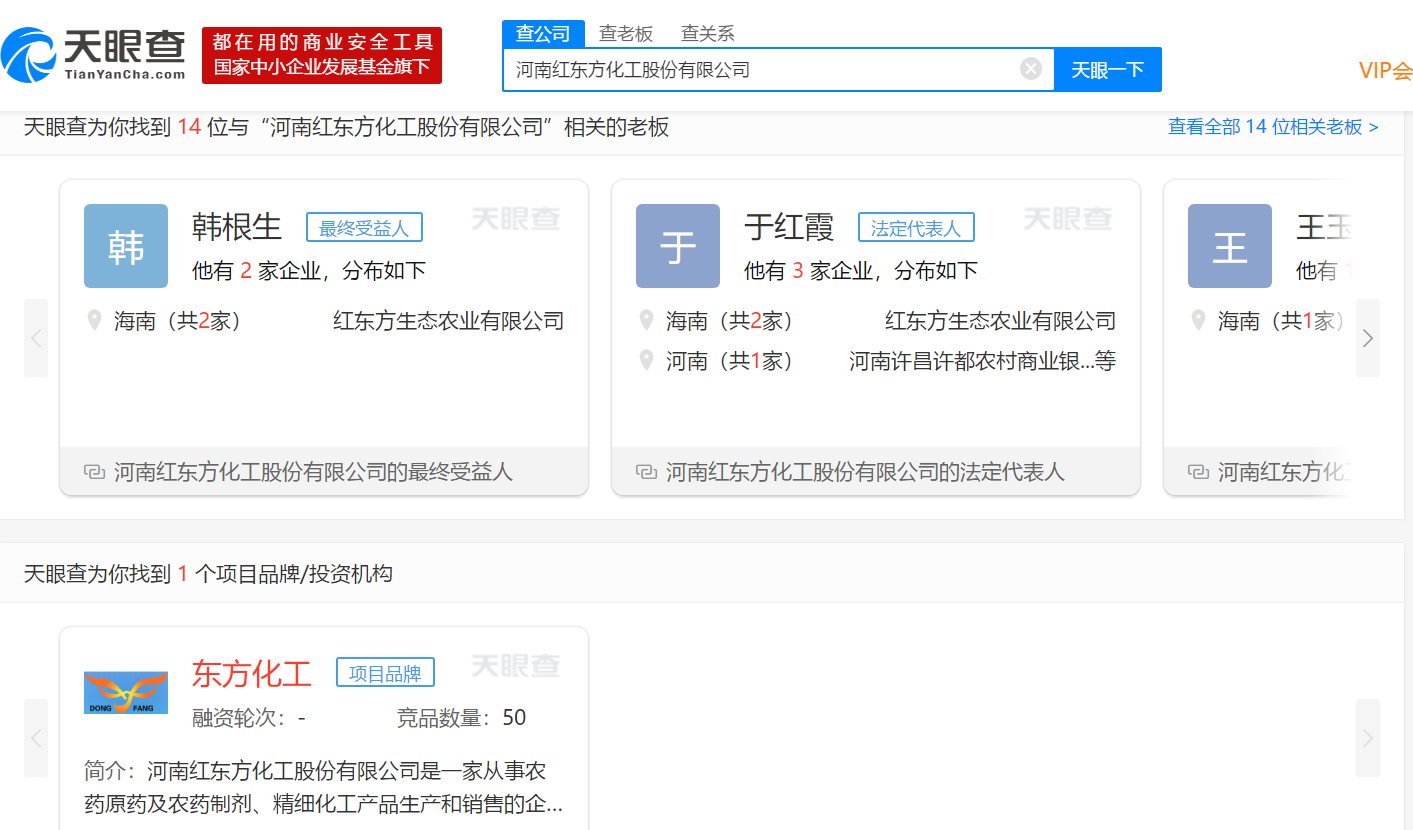Click location pin for 海南 in 于红霞 card
Screen dimensions: 1413x830
coord(647,321)
